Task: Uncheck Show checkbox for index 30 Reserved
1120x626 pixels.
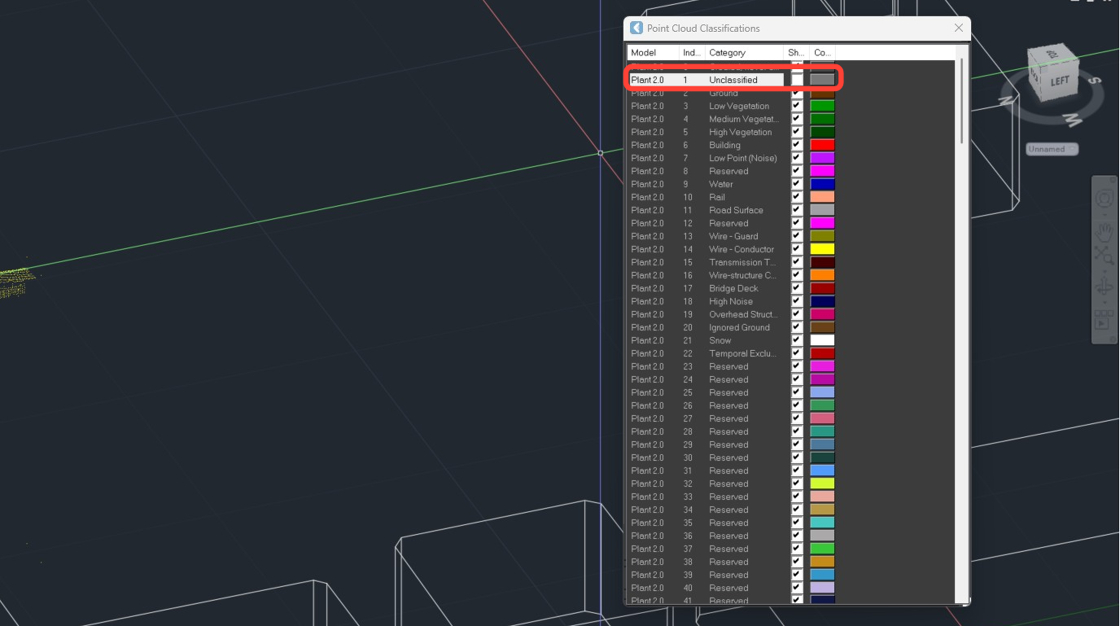Action: [796, 457]
